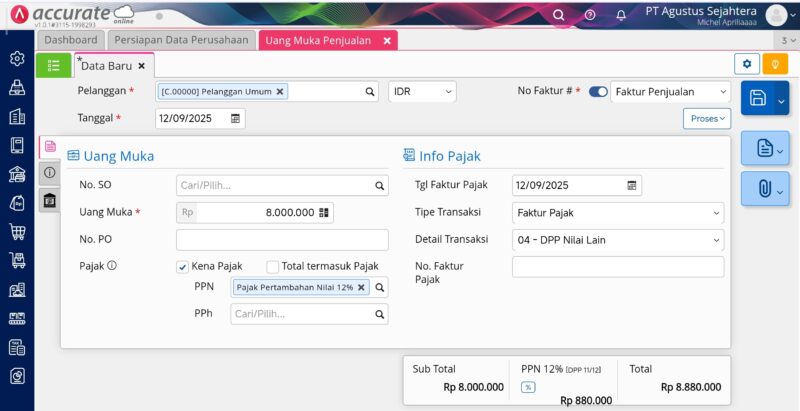Switch to the Dashboard tab
This screenshot has height=411, width=800.
pyautogui.click(x=70, y=40)
